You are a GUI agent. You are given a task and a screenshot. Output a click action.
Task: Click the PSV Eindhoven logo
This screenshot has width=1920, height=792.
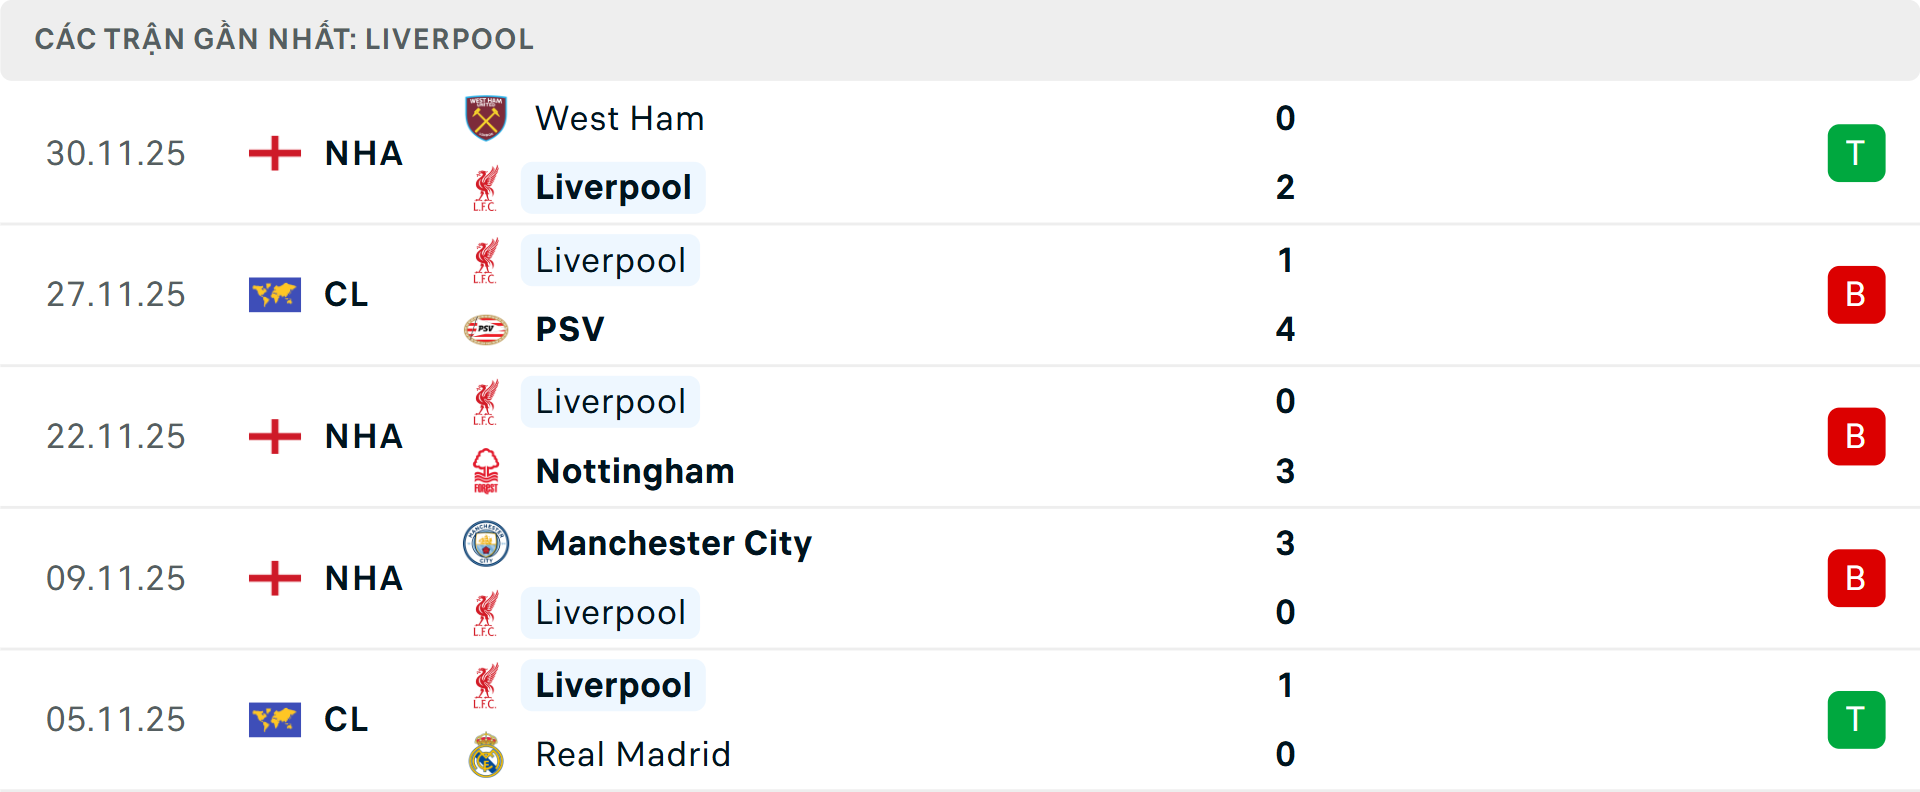487,328
